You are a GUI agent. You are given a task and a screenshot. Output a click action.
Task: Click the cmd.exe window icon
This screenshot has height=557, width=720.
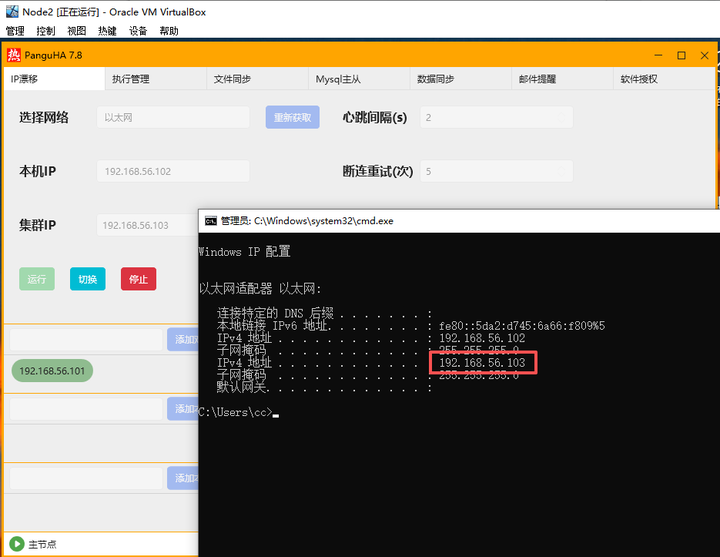coord(211,221)
